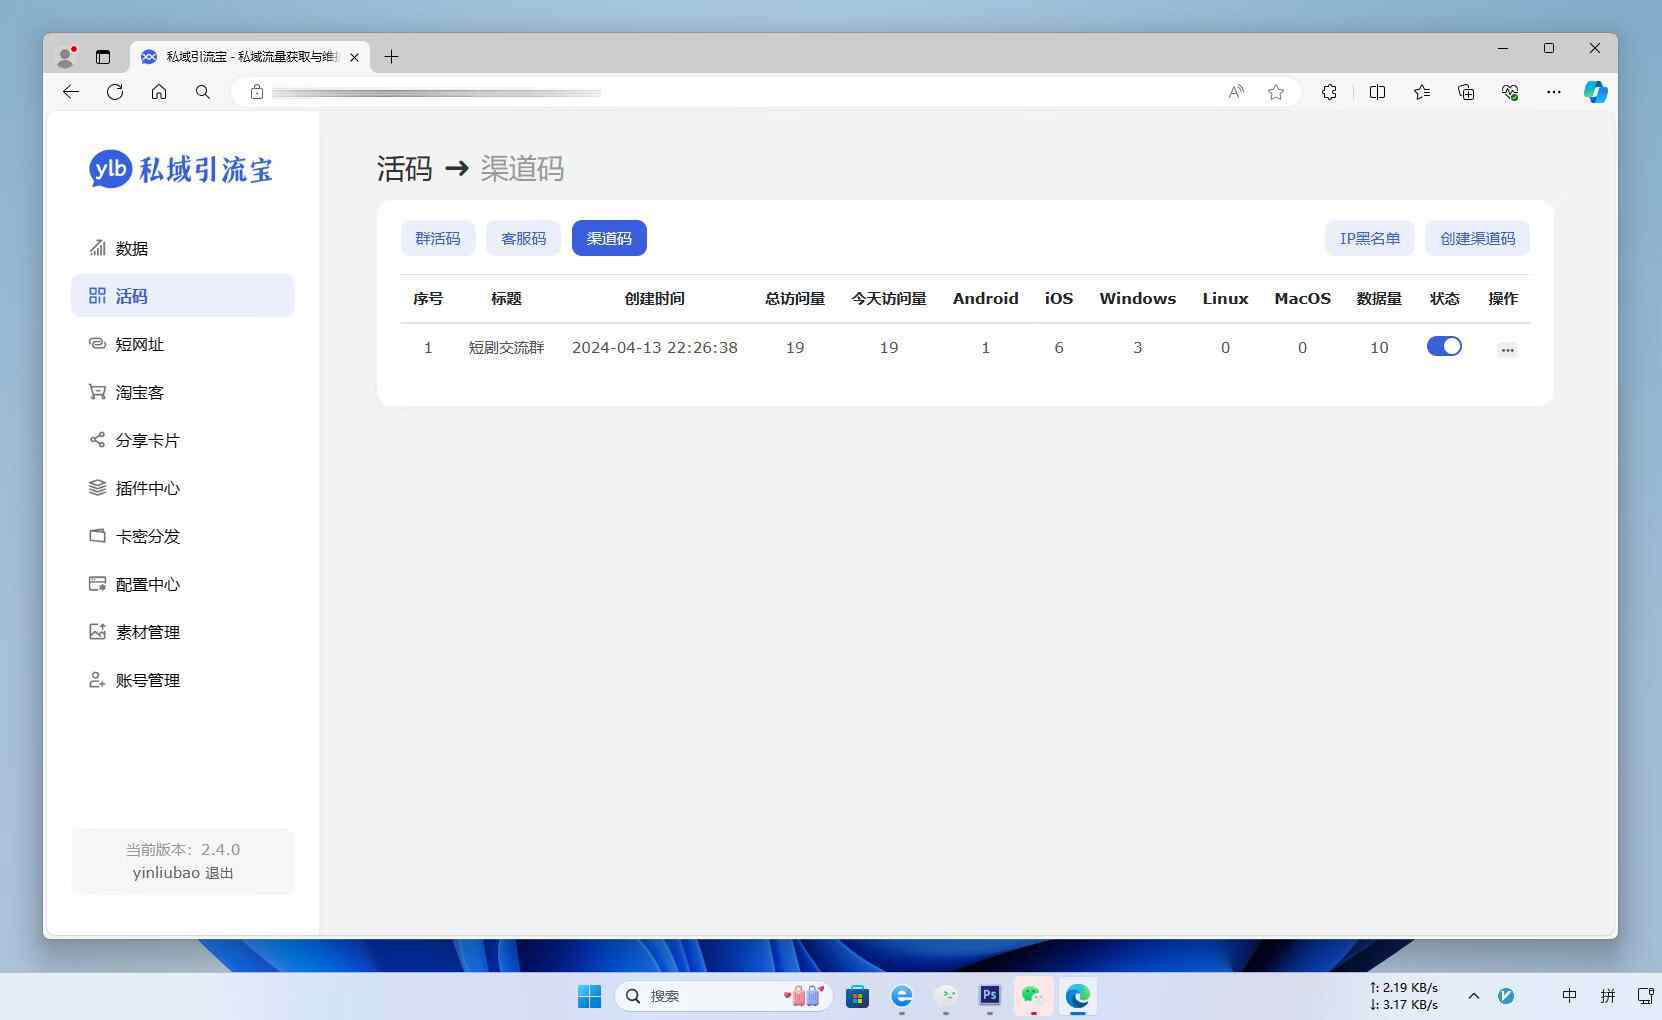
Task: Click the 今天访问量 column header
Action: click(x=889, y=299)
